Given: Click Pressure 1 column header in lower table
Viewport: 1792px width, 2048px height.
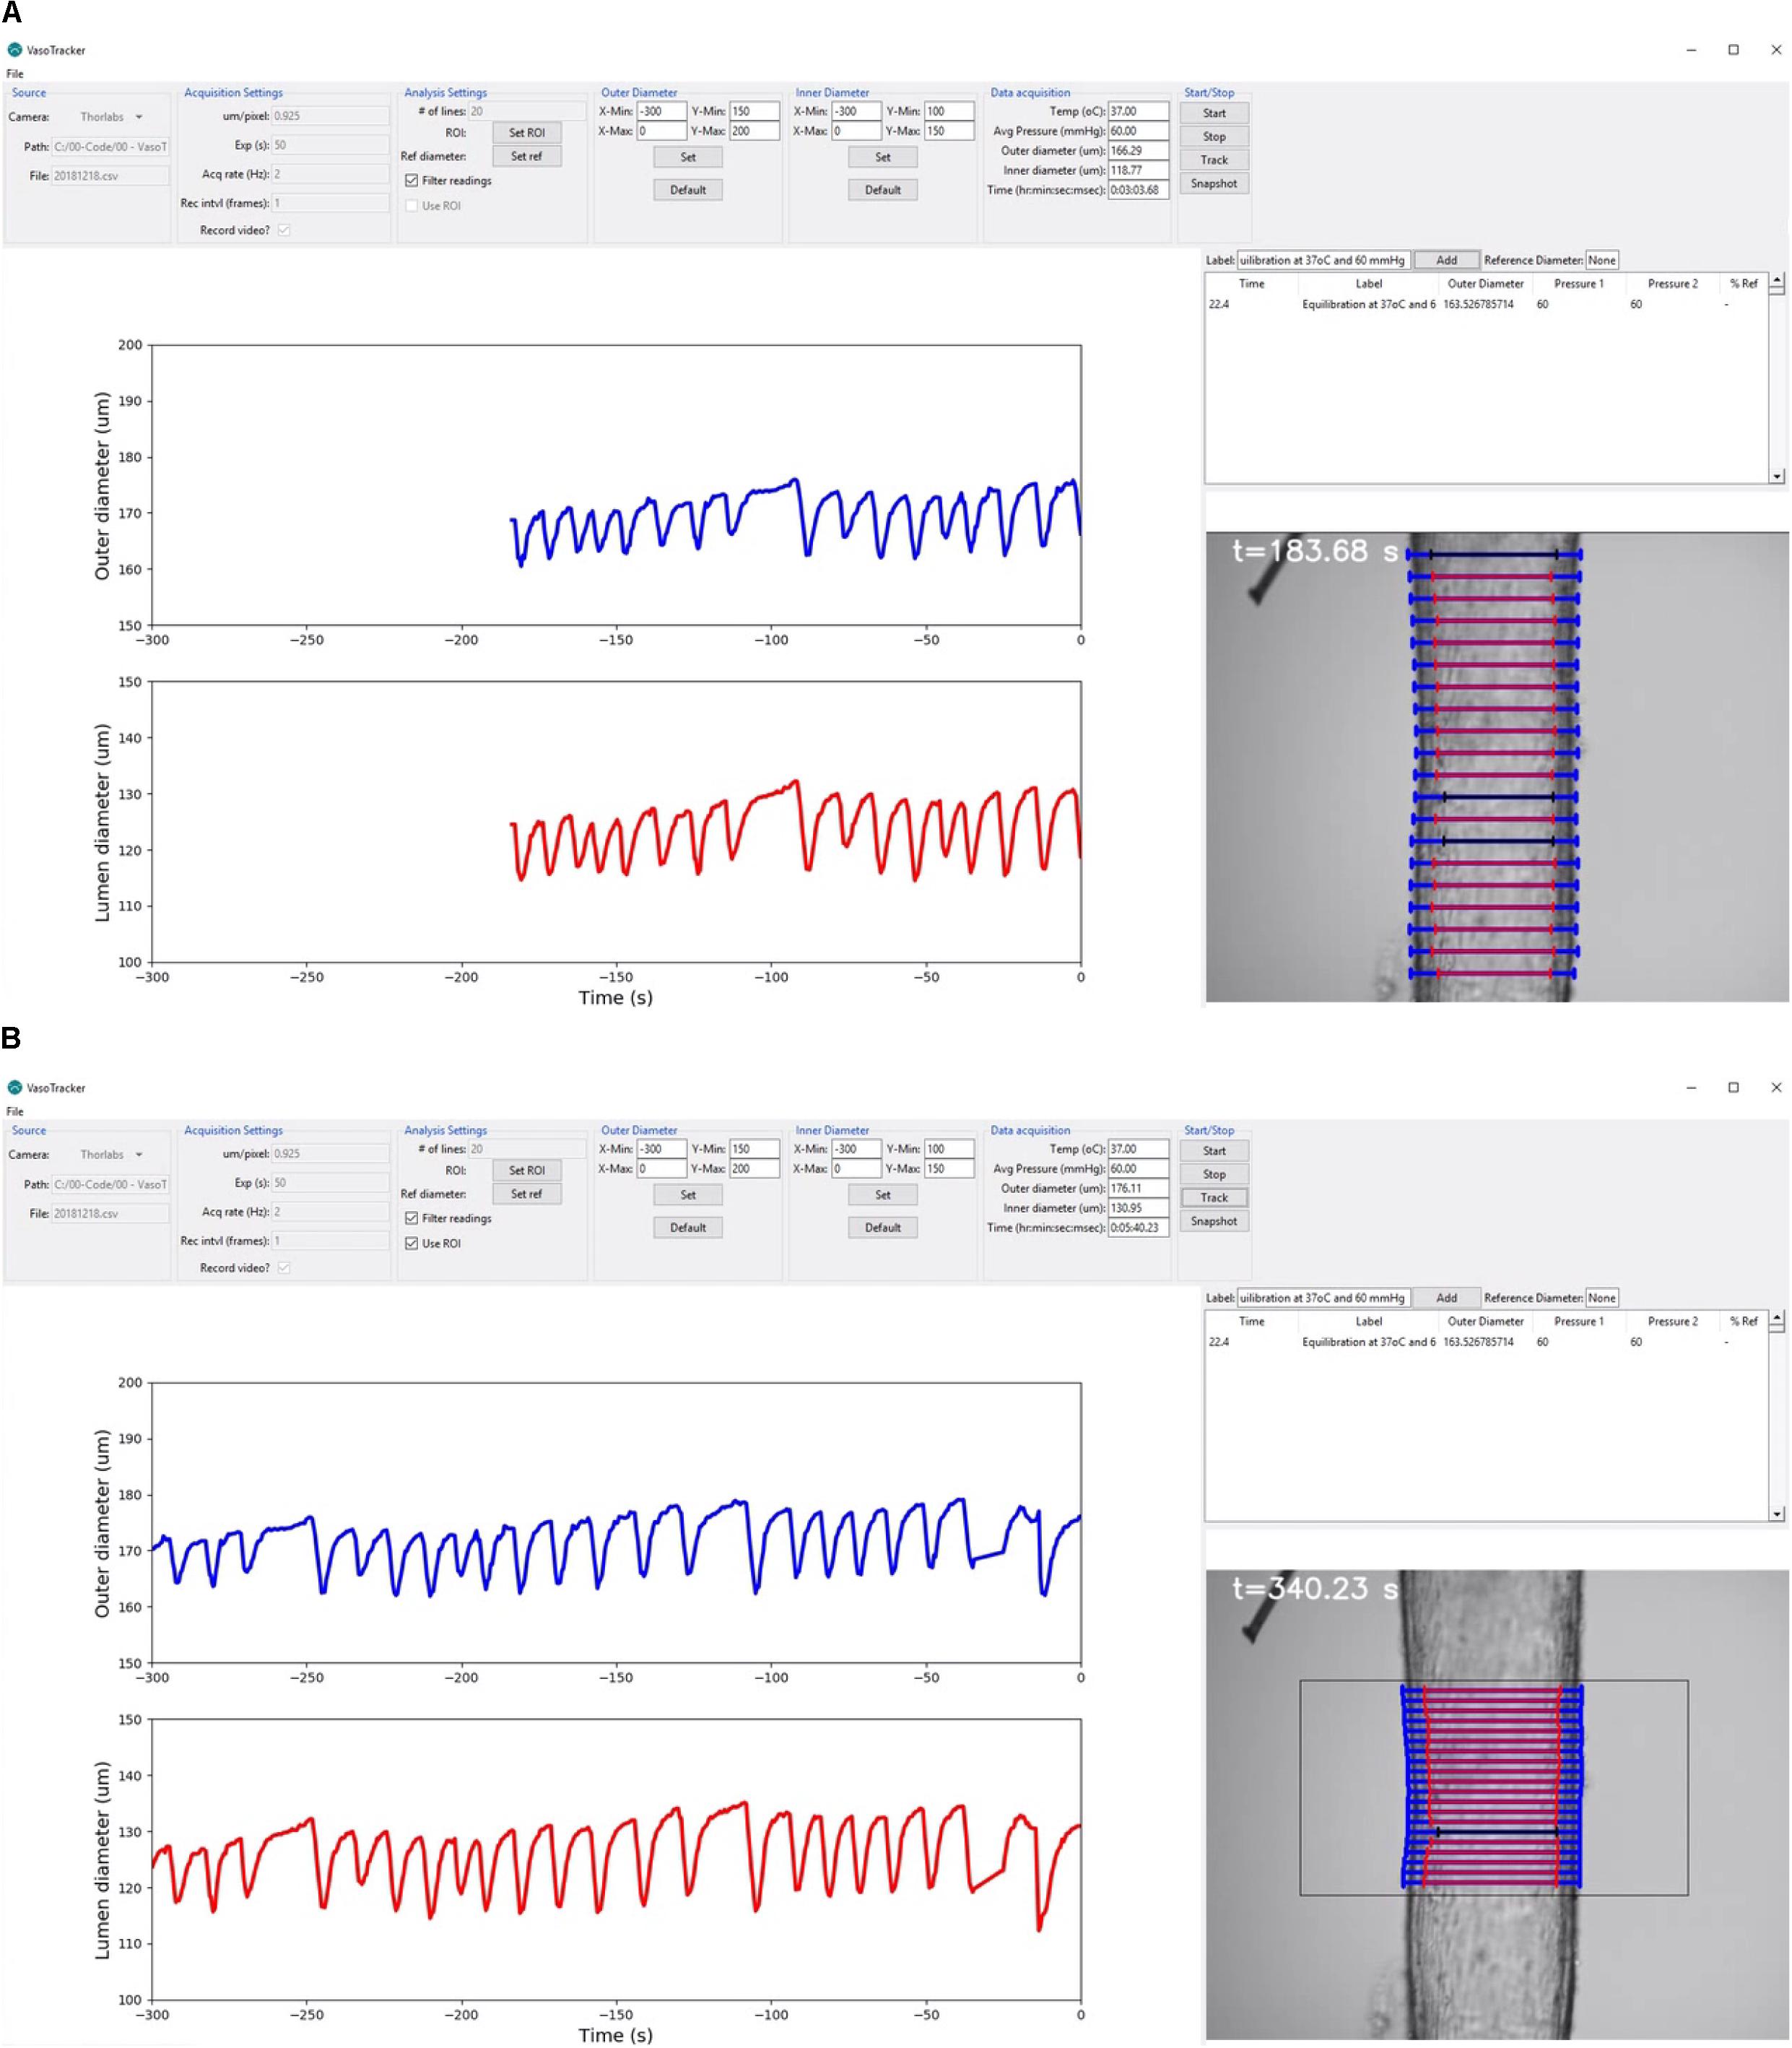Looking at the screenshot, I should coord(1578,1321).
